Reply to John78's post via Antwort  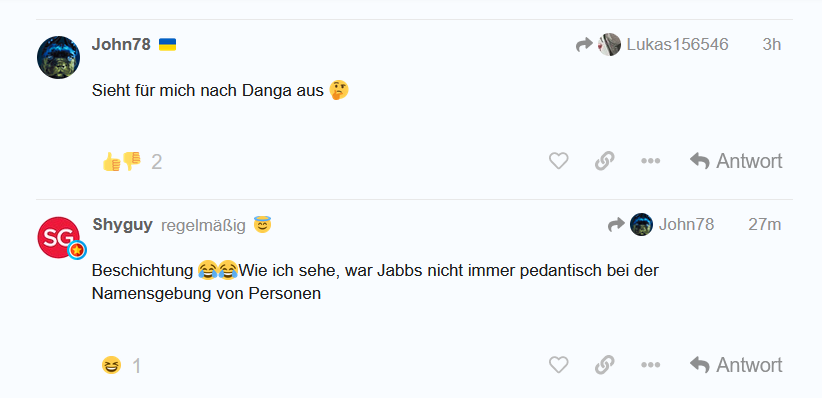click(736, 161)
